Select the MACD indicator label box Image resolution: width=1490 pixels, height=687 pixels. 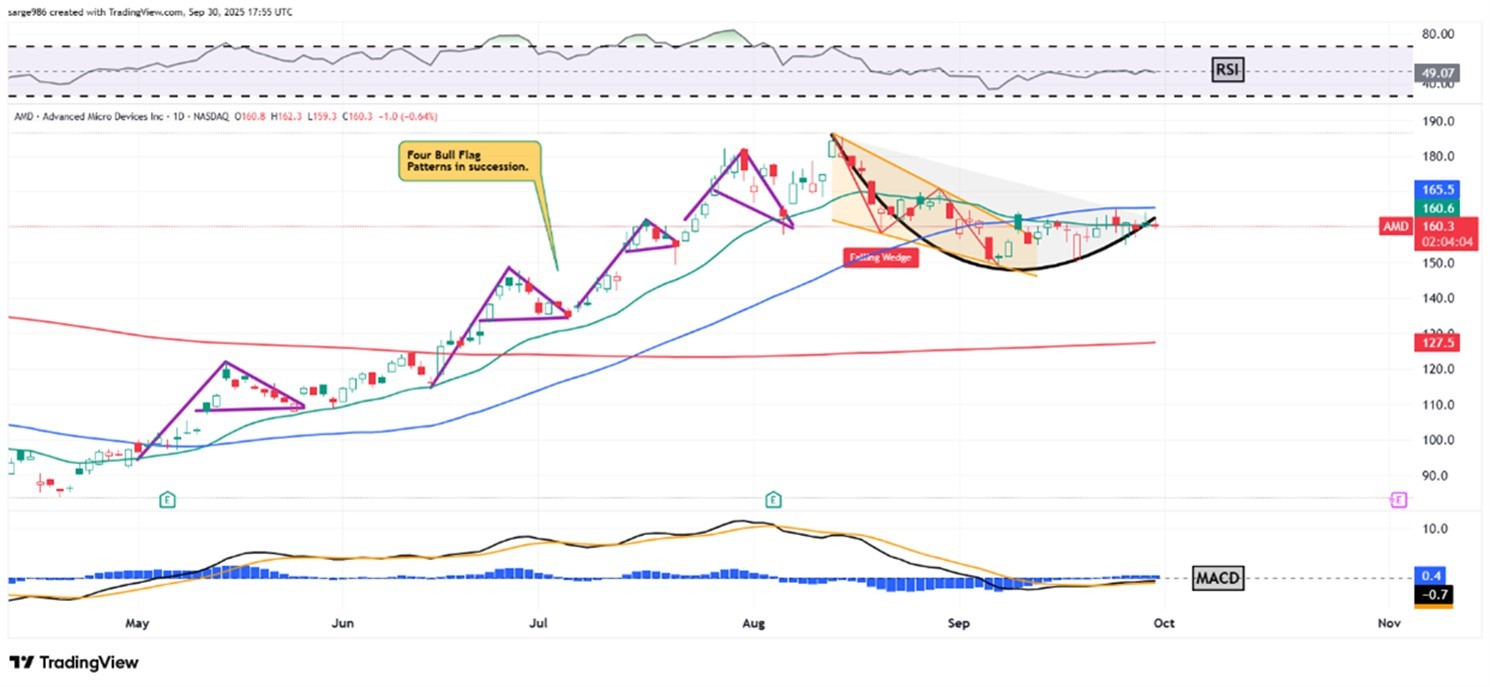point(1219,578)
